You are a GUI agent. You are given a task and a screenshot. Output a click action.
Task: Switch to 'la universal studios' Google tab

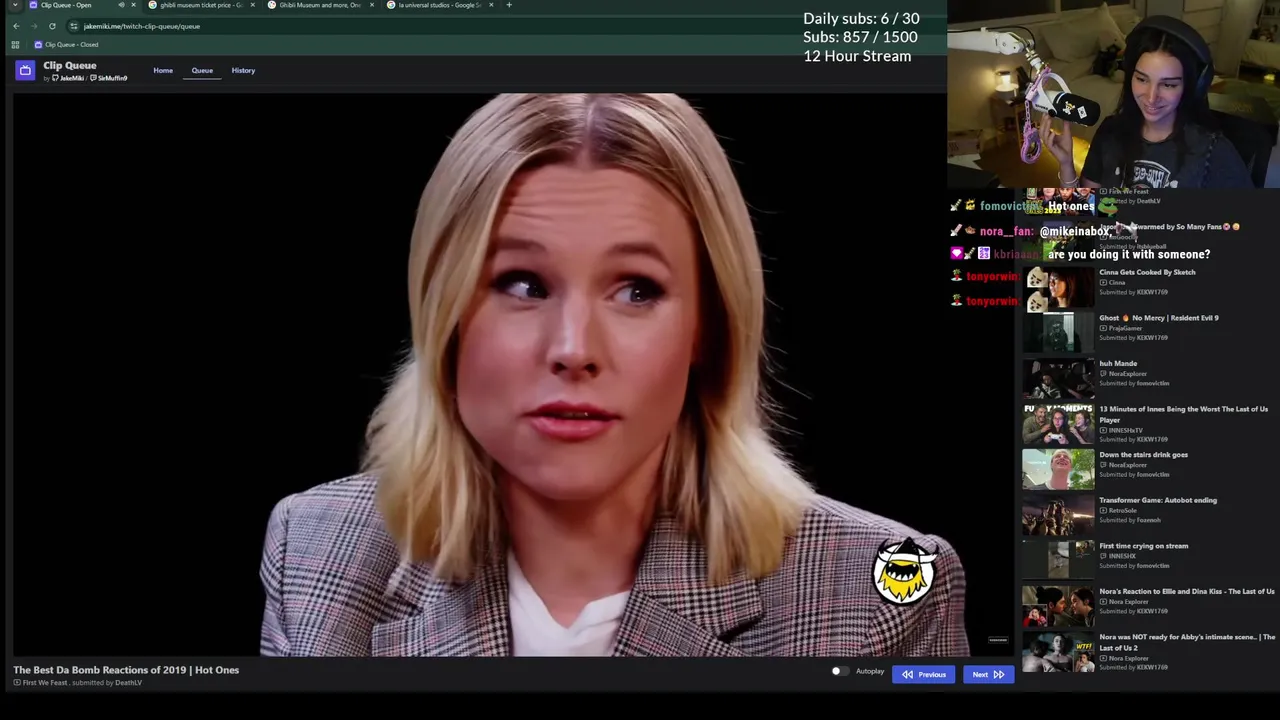pyautogui.click(x=438, y=5)
